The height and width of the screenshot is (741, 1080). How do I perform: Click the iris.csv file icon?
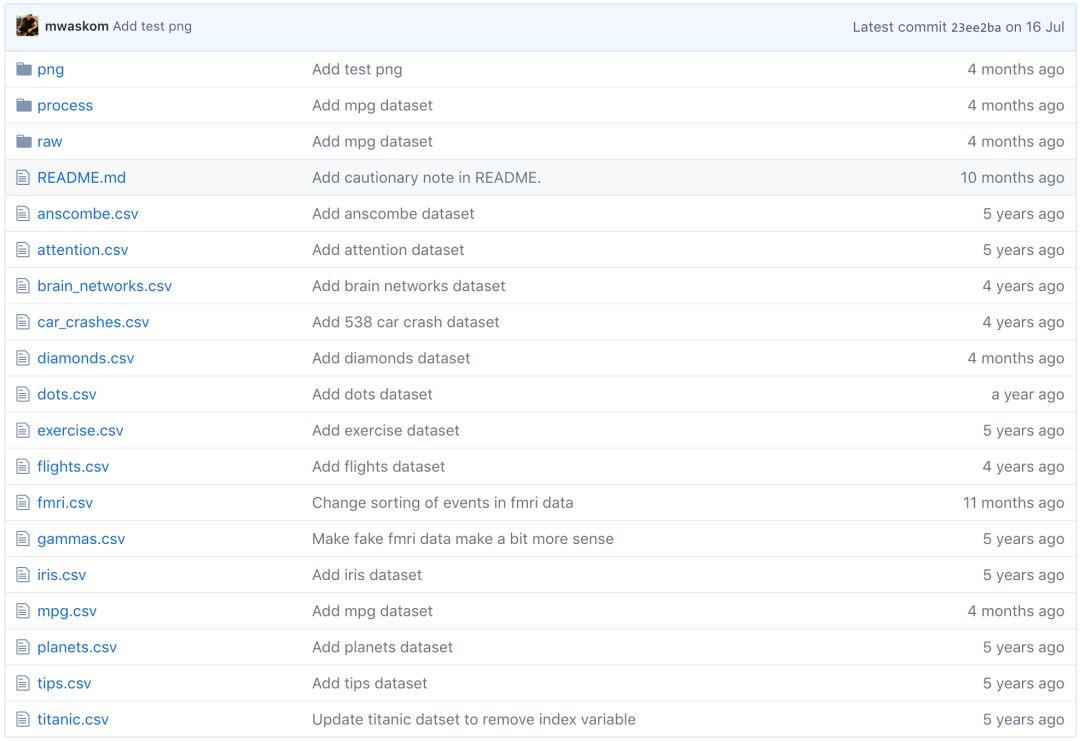pos(24,575)
